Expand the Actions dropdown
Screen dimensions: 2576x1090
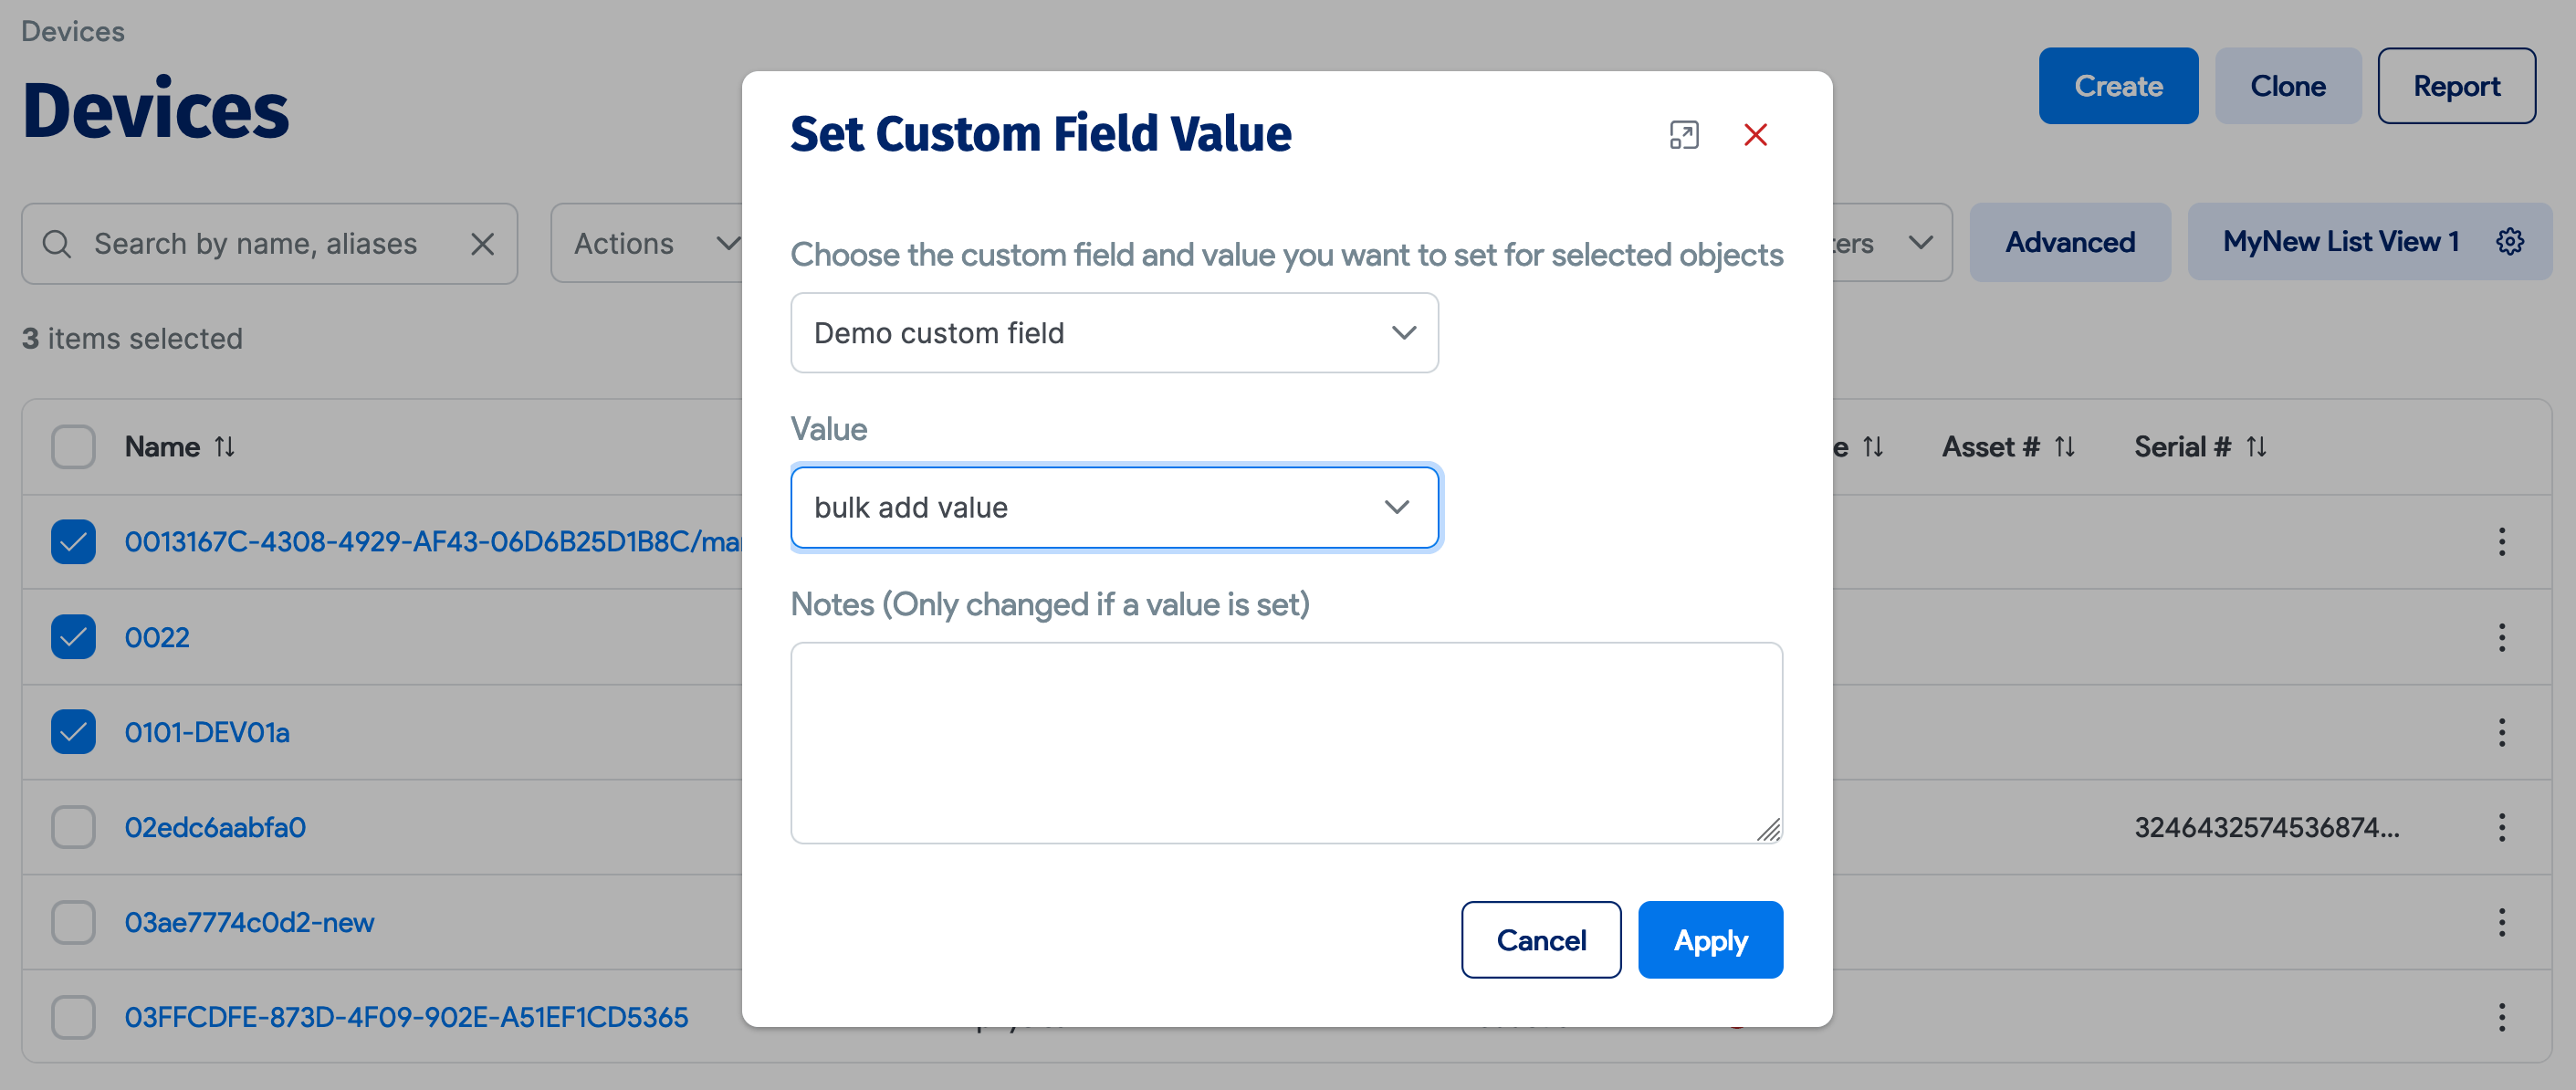[x=651, y=243]
